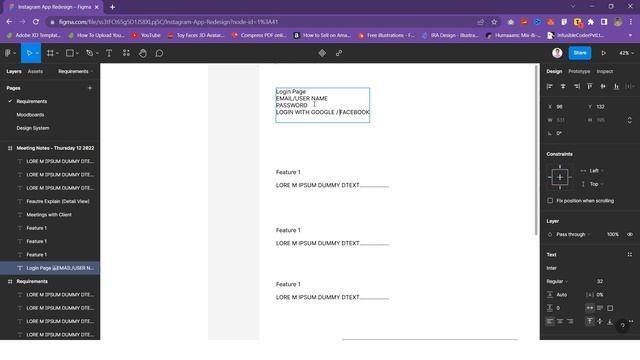Viewport: 640px width, 360px height.
Task: Switch to the Inspect tab
Action: [604, 71]
